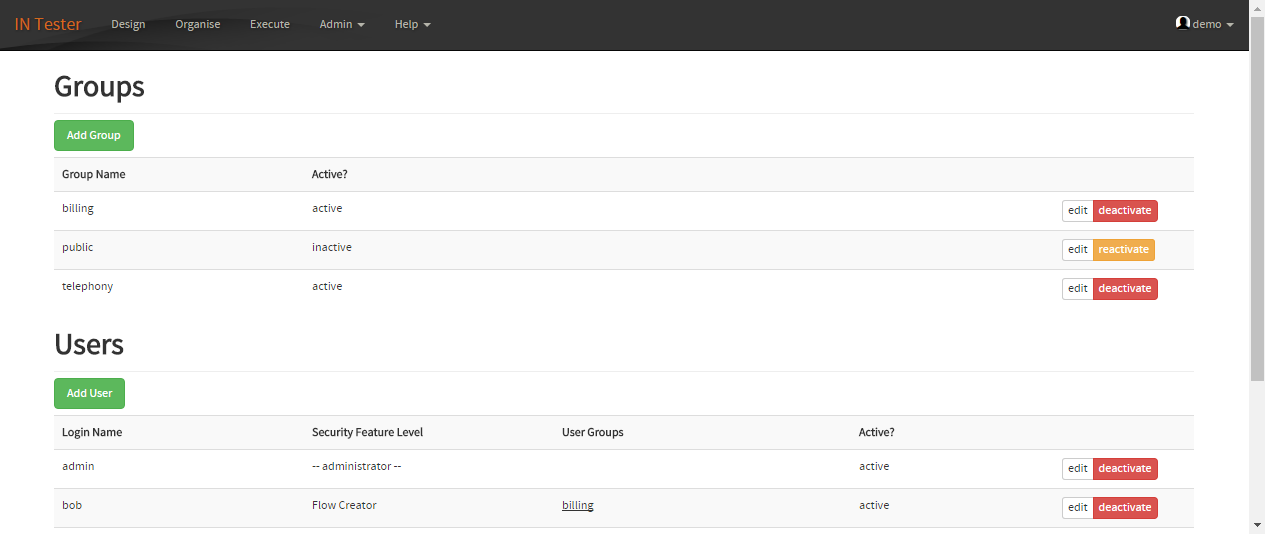Edit the bob user

click(1077, 507)
